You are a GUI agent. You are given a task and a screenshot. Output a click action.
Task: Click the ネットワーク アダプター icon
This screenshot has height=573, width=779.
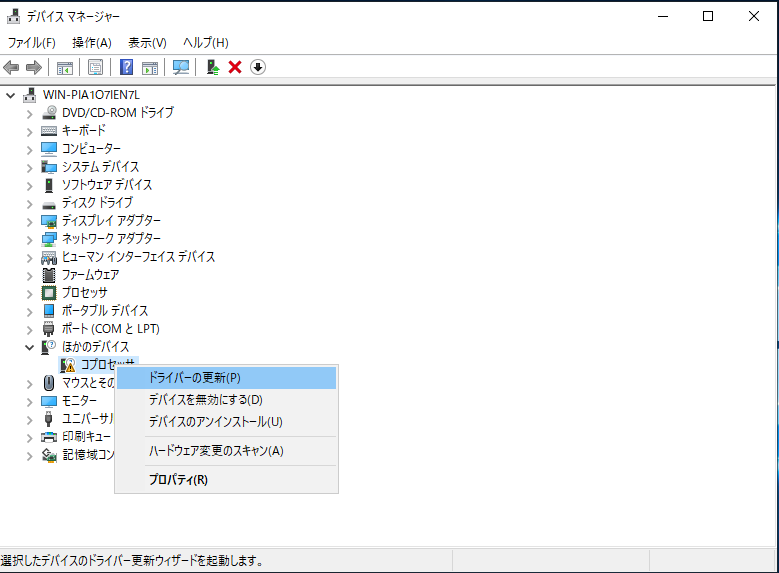tap(49, 239)
